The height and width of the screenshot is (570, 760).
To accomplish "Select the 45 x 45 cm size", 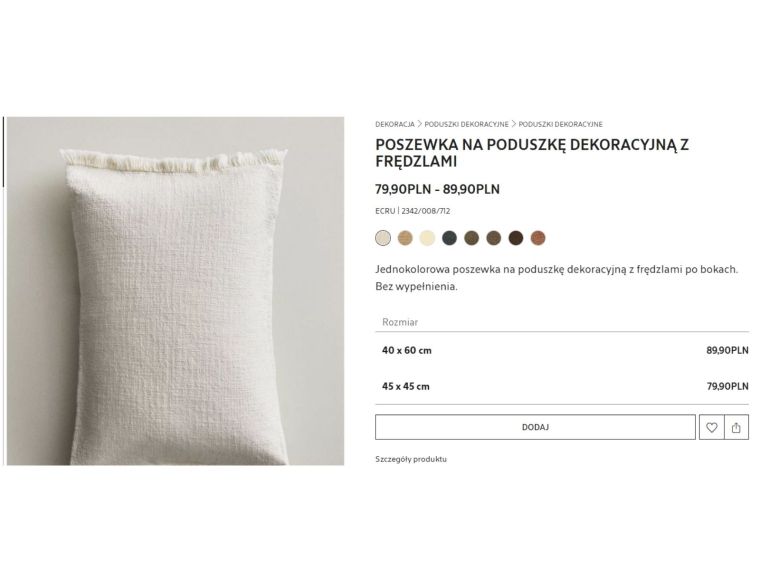I will (x=562, y=386).
